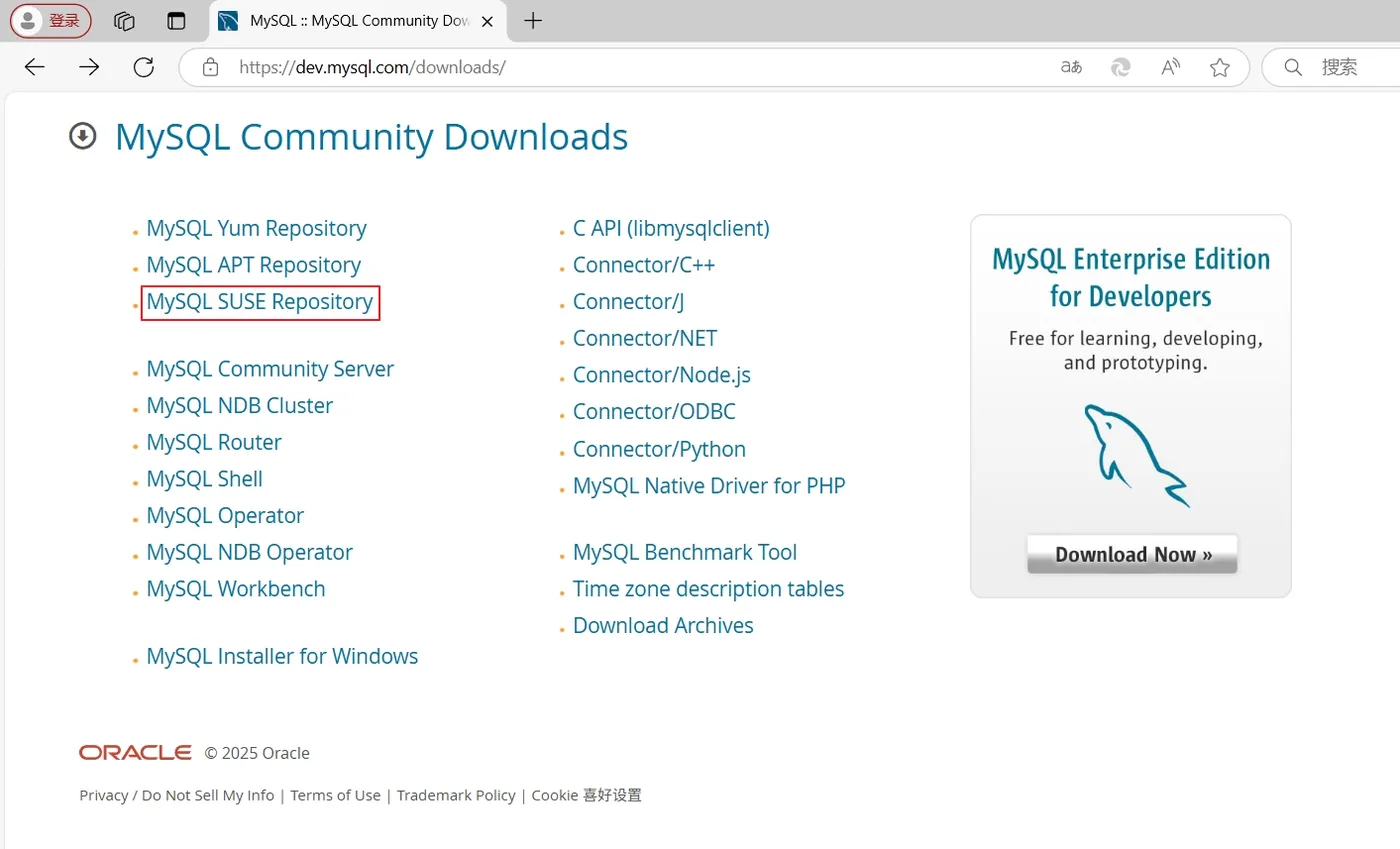Open MySQL NDB Operator link

tap(250, 552)
